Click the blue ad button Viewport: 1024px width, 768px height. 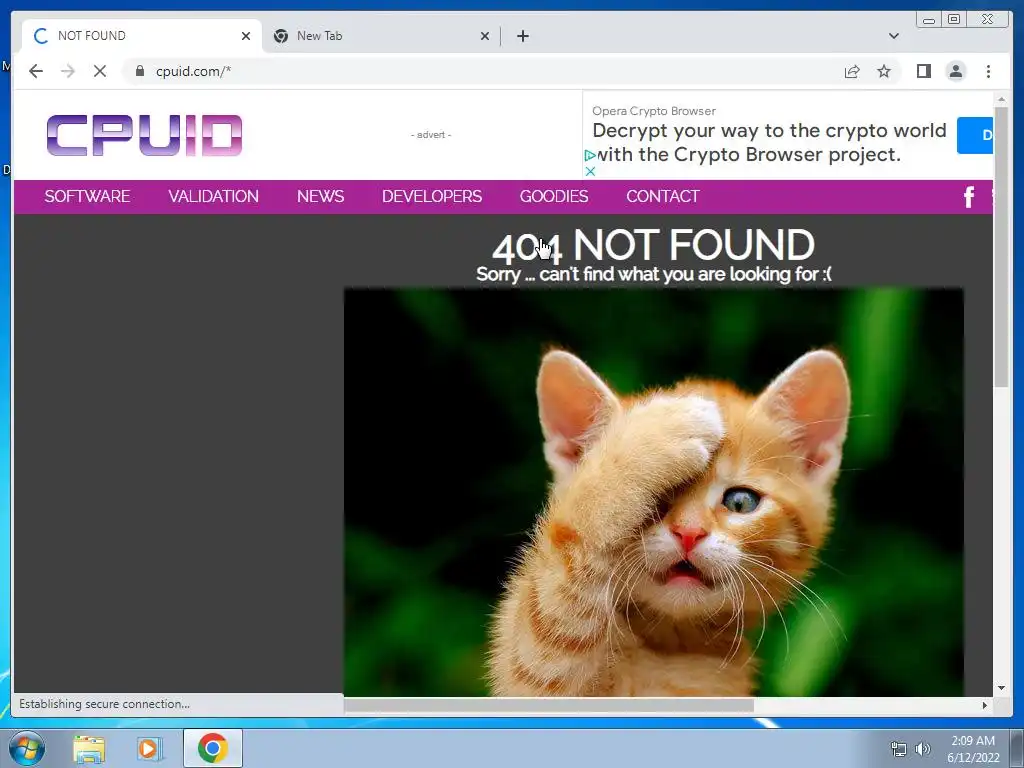click(974, 135)
